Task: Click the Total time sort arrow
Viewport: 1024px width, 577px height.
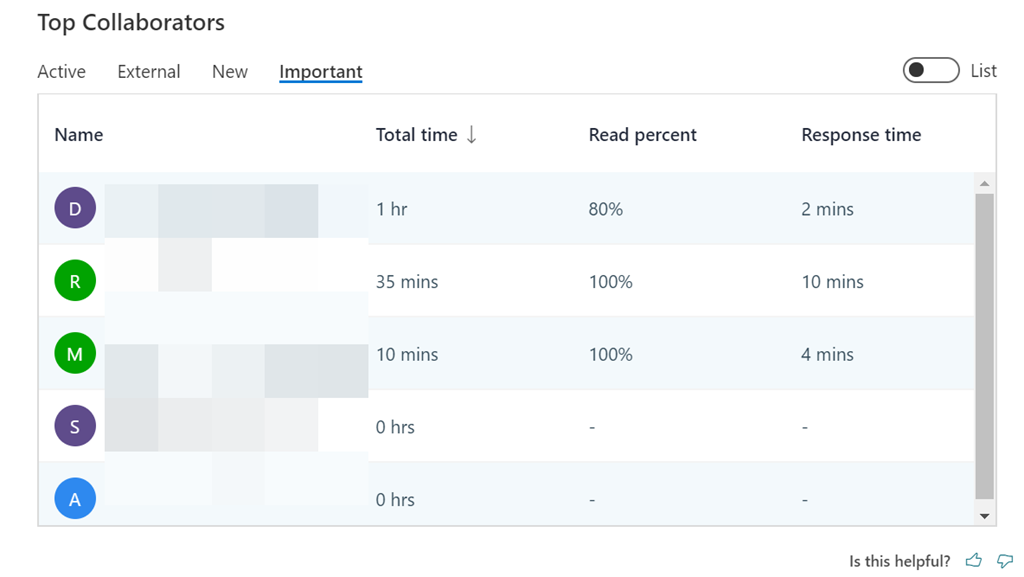Action: point(472,135)
